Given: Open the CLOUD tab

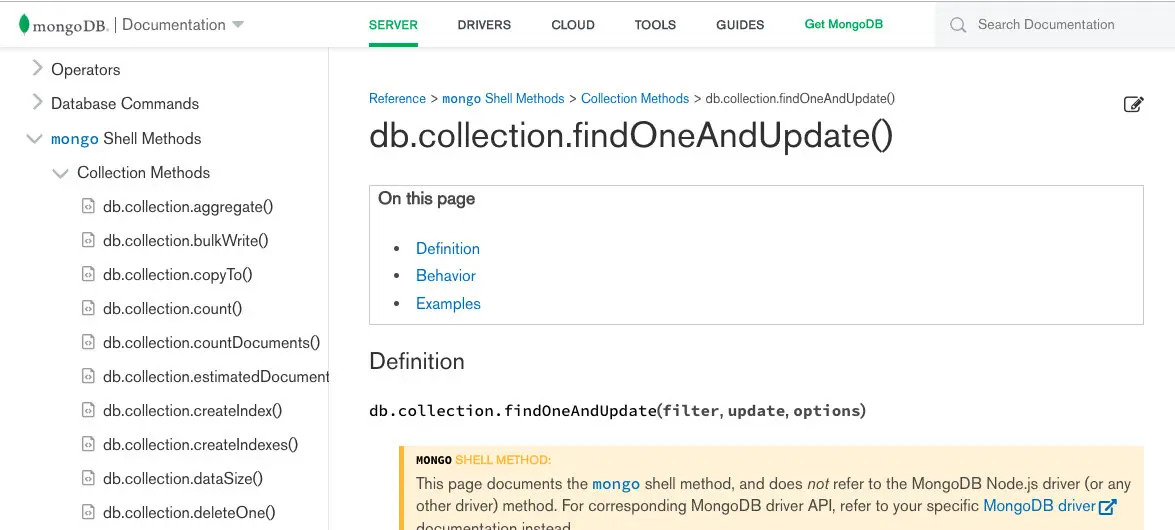Looking at the screenshot, I should (573, 25).
